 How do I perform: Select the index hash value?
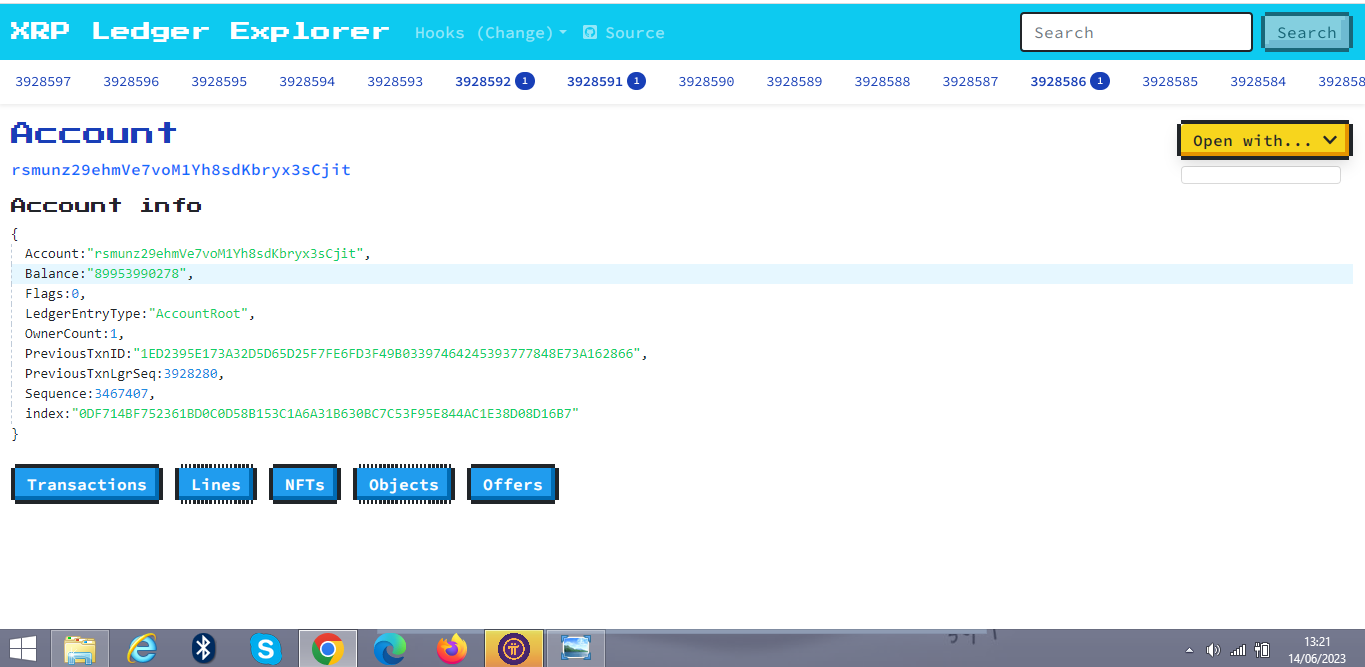(x=325, y=414)
